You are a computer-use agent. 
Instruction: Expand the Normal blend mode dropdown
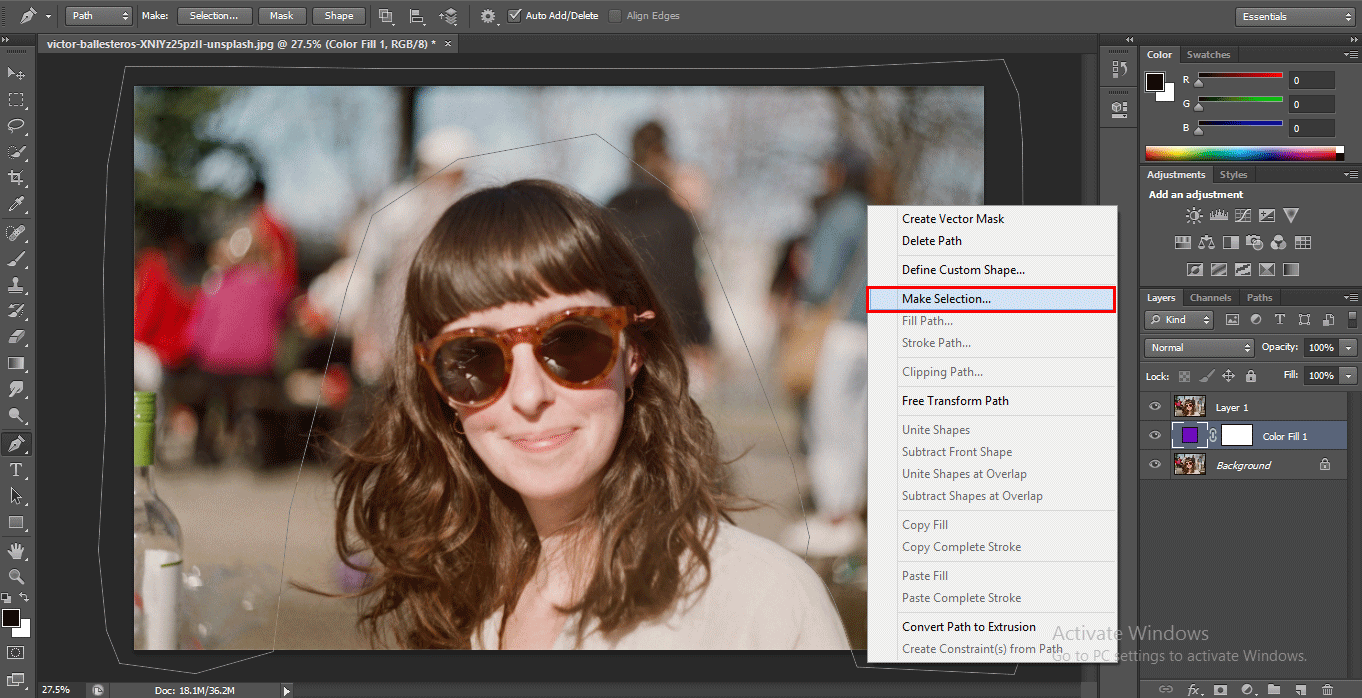click(1199, 348)
